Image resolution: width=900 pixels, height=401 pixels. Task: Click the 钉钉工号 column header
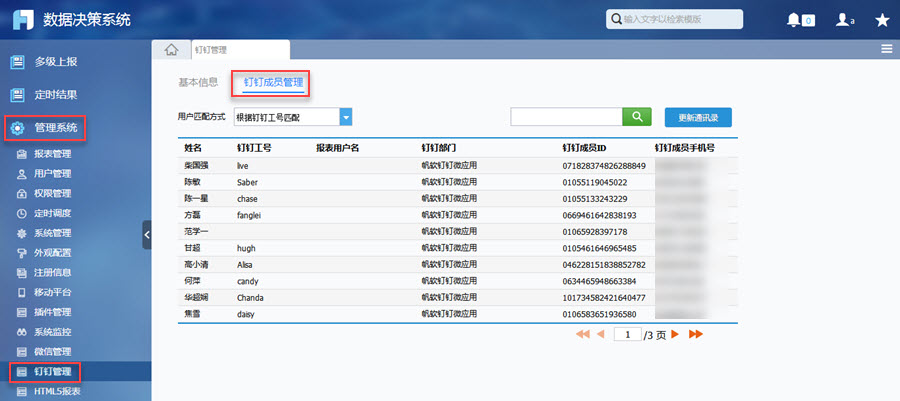pos(254,148)
